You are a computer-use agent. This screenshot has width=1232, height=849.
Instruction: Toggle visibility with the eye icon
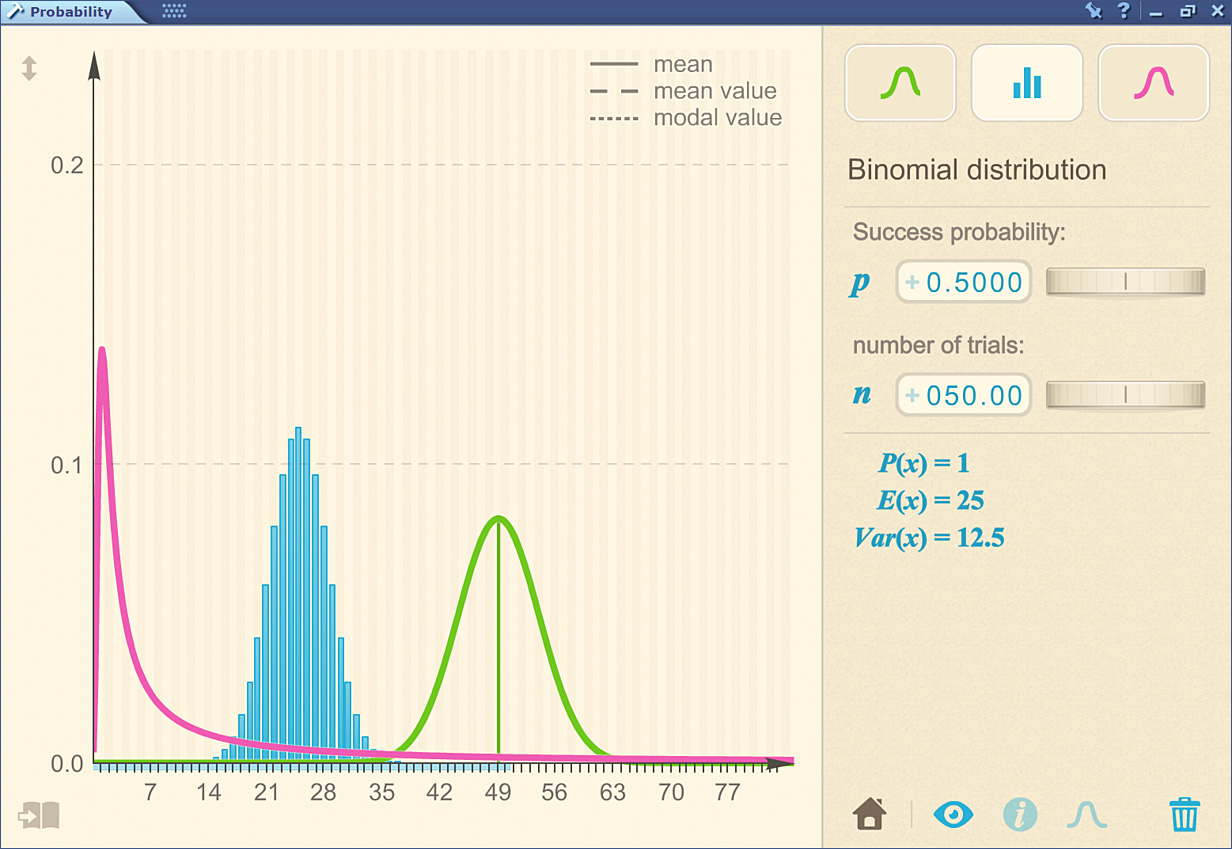click(952, 814)
